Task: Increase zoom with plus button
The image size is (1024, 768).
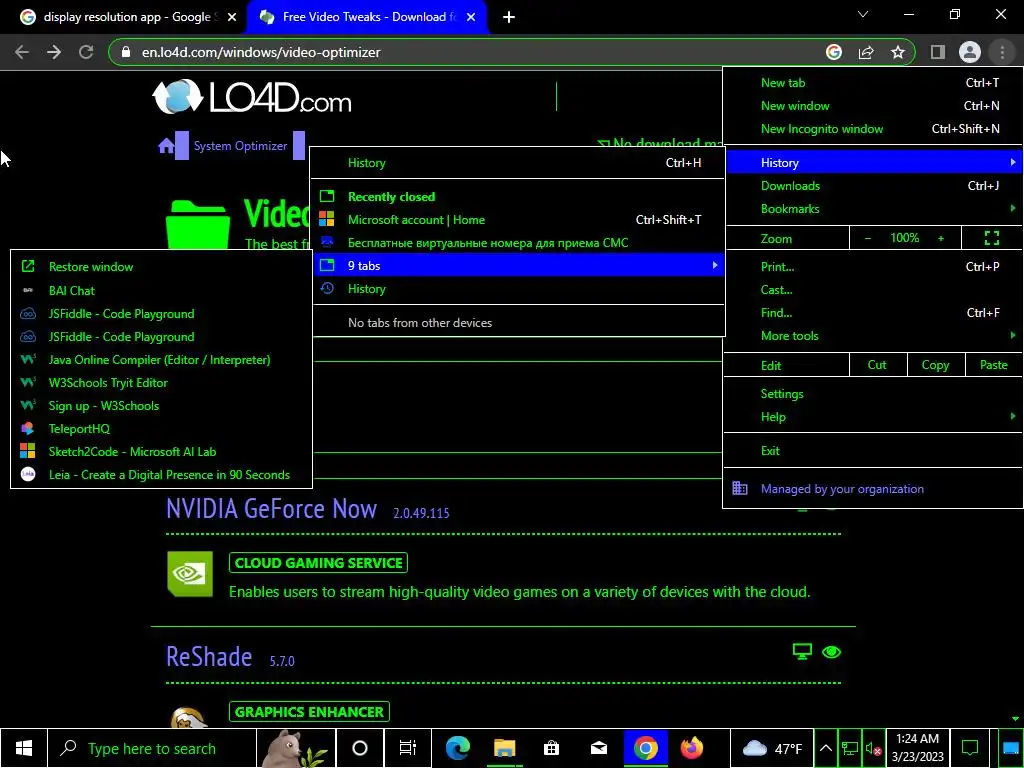Action: (941, 238)
